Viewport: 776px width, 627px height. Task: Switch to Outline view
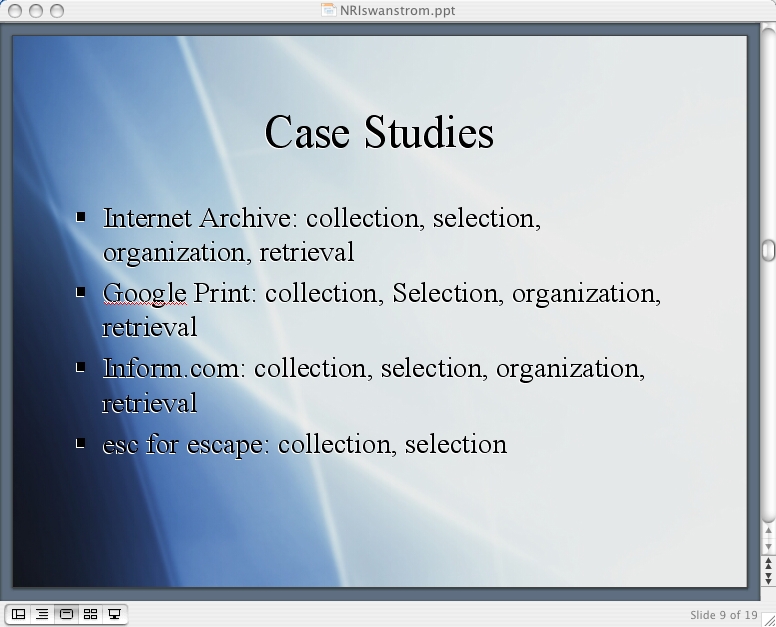click(x=42, y=614)
